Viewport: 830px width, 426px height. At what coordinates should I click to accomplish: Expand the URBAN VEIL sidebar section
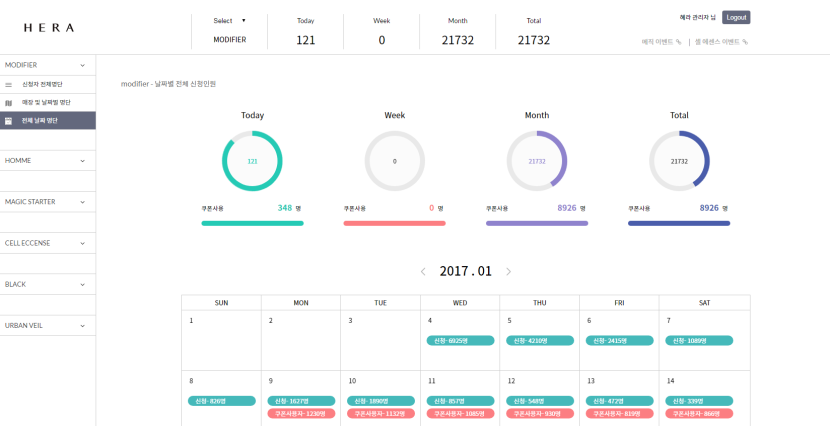[48, 325]
